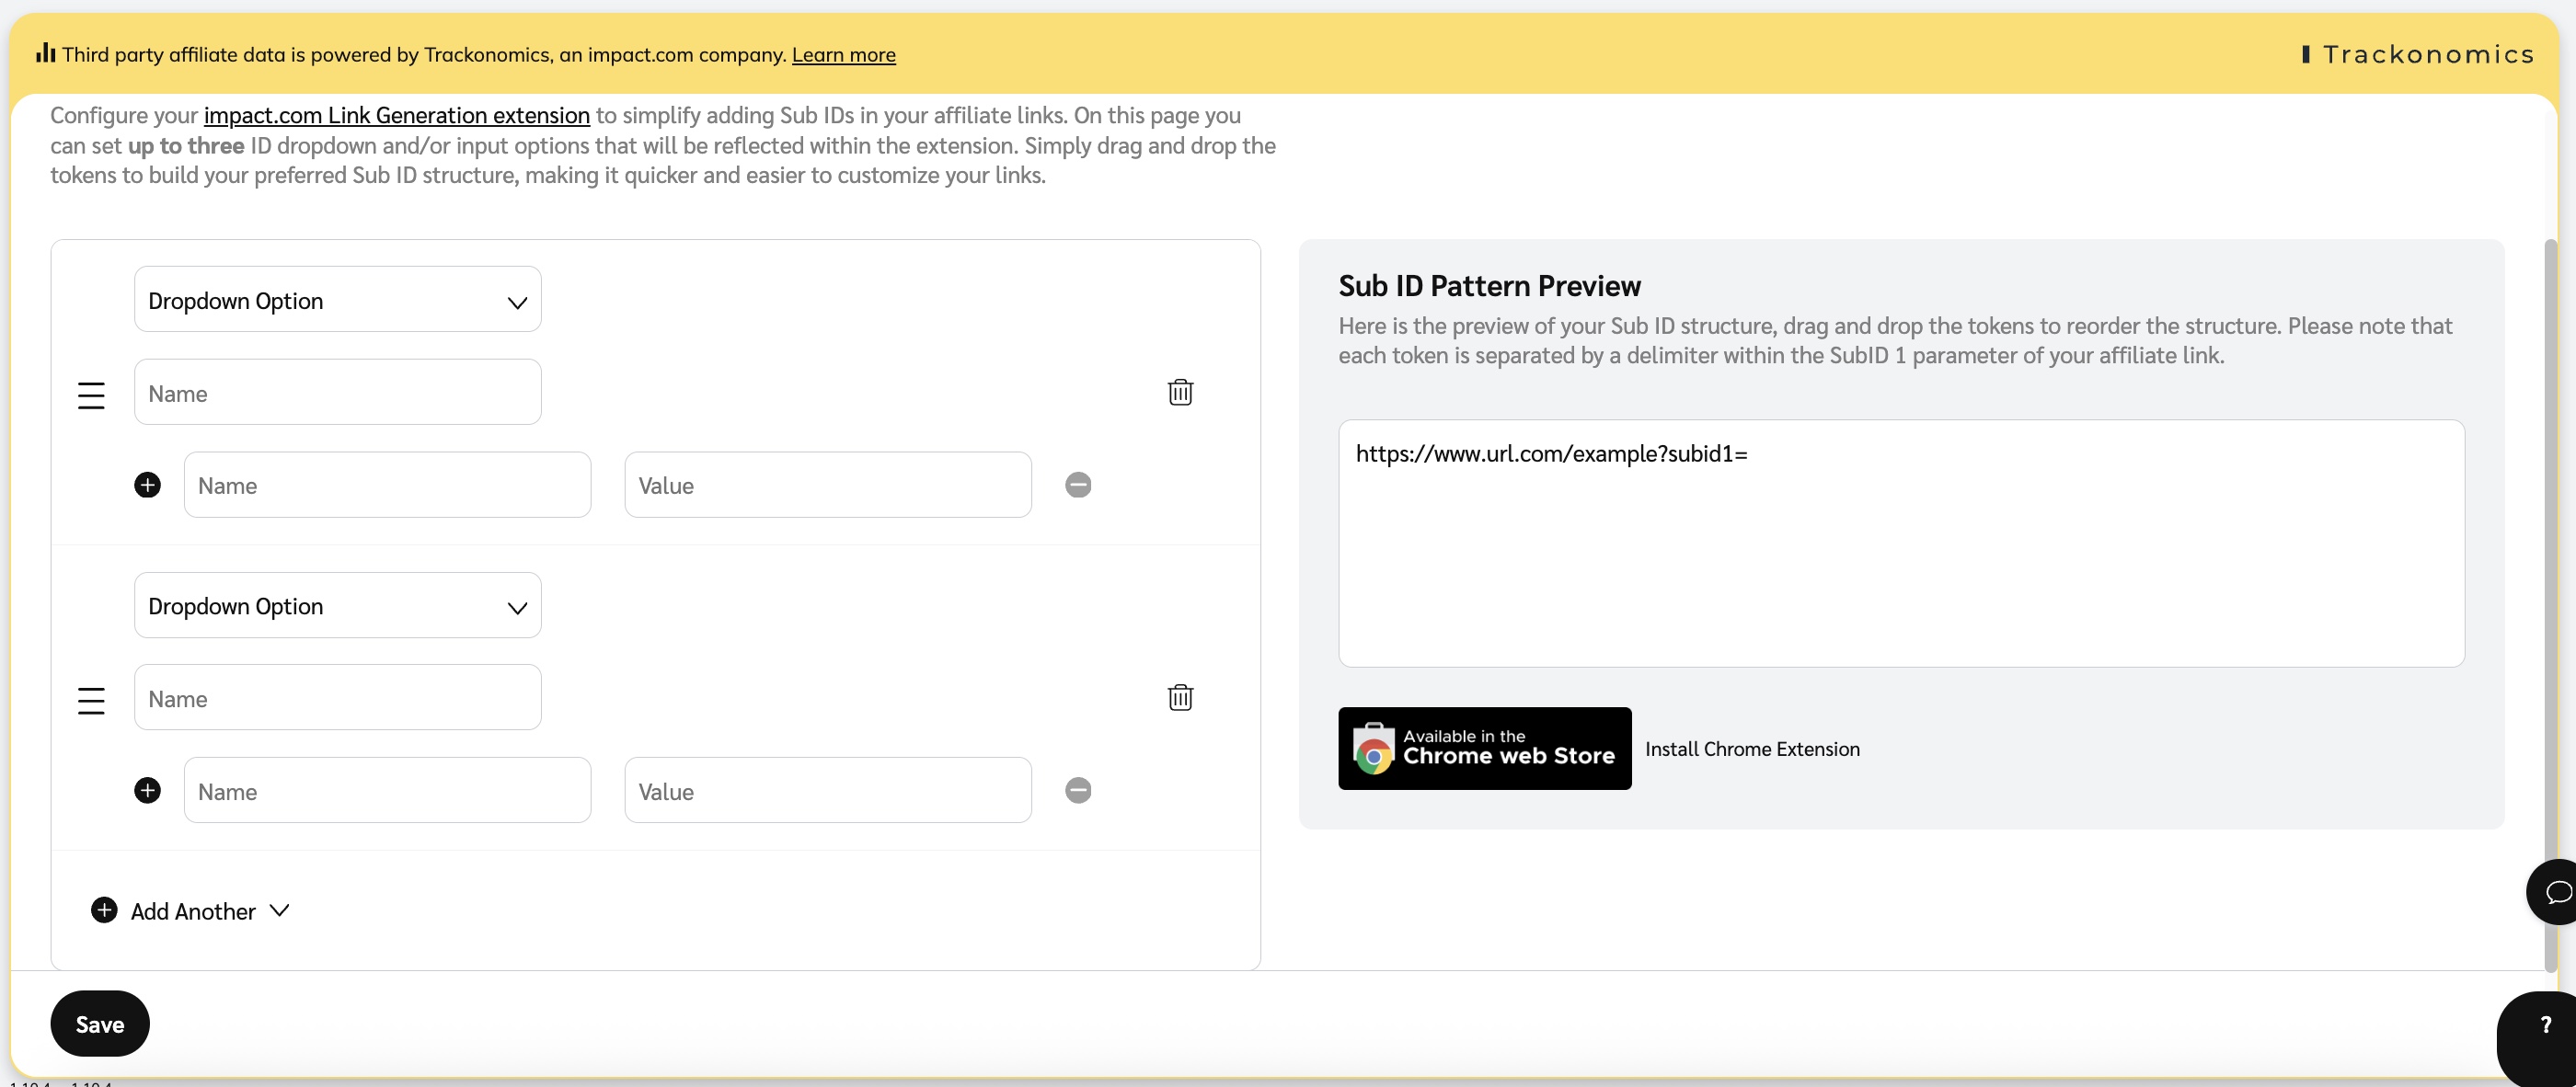Expand the Add Another menu

pyautogui.click(x=191, y=911)
